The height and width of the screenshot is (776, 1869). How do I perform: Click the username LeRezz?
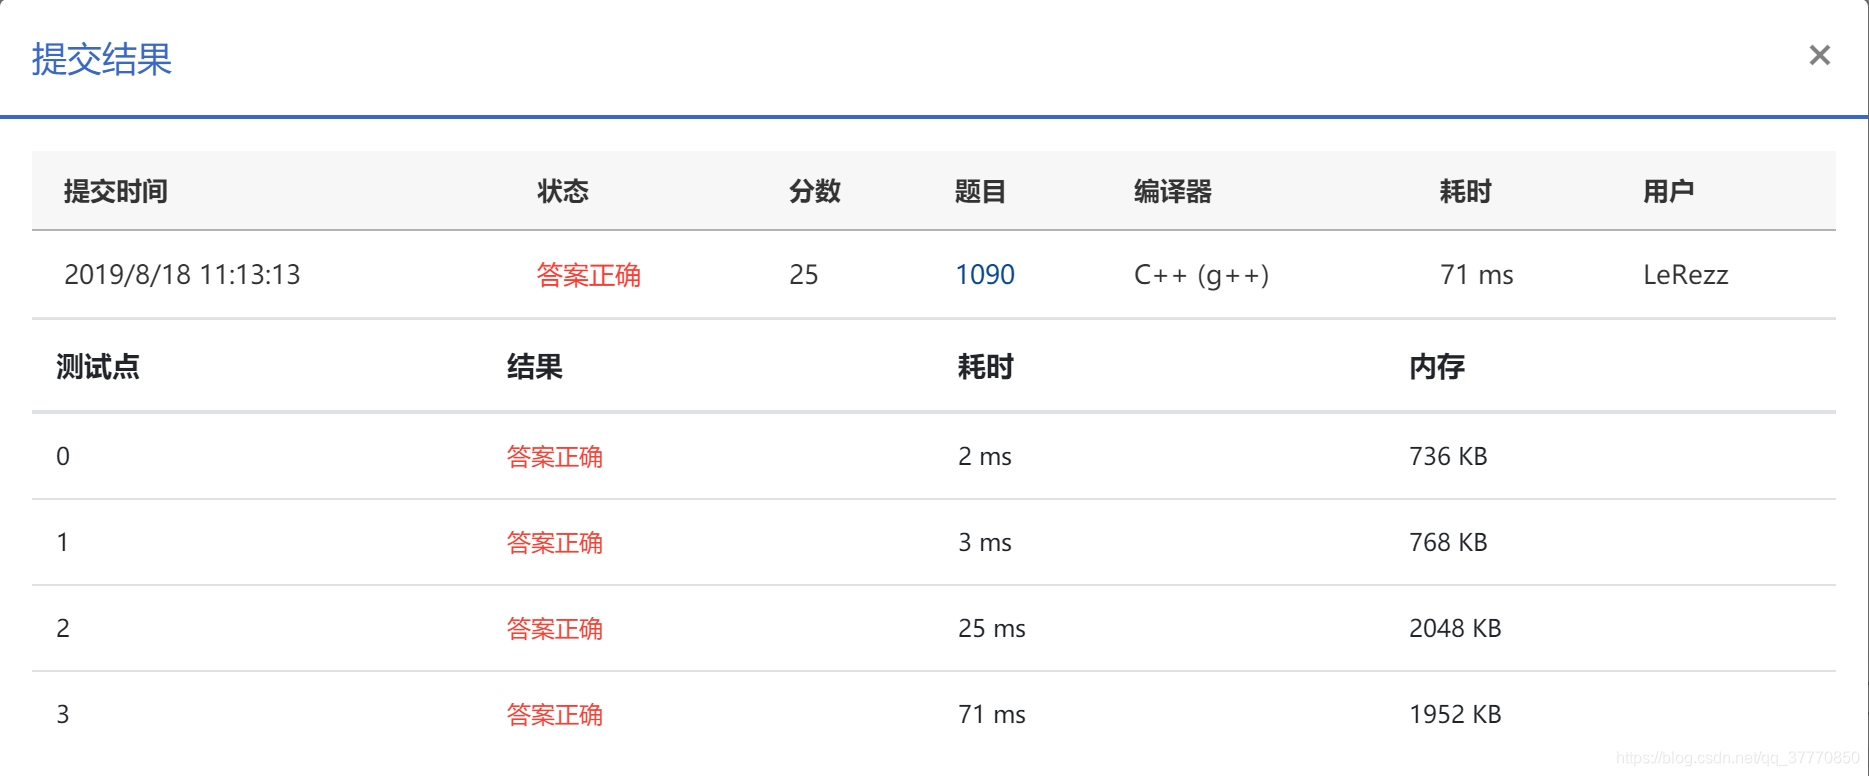click(x=1686, y=274)
